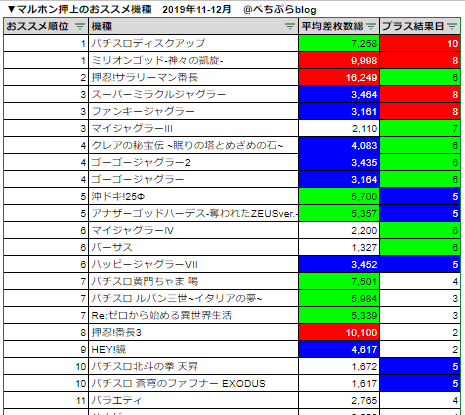This screenshot has width=465, height=415.
Task: Click plus-days 4 in 黄門ちゃま row
Action: (420, 281)
